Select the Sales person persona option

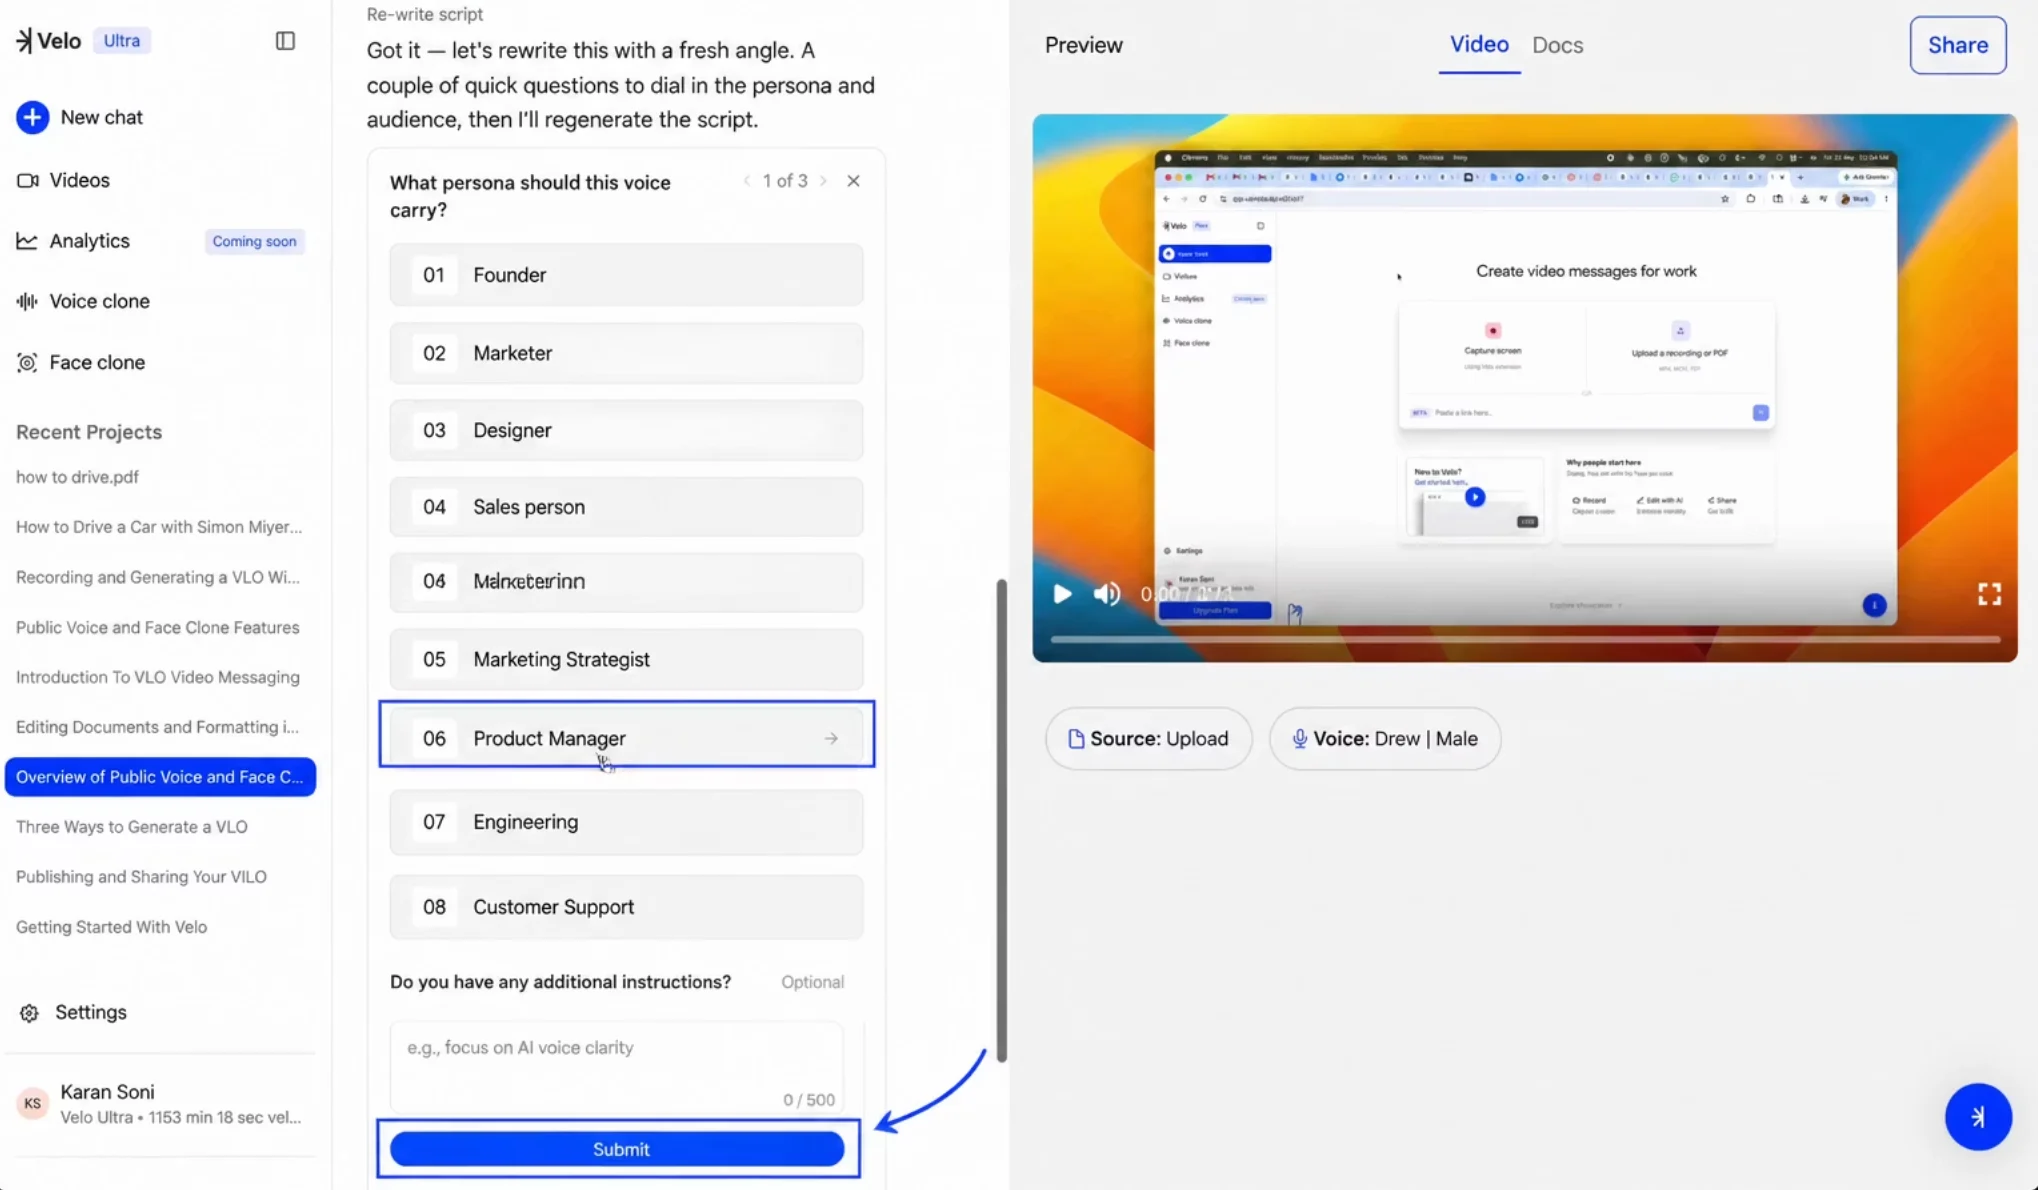(x=626, y=507)
